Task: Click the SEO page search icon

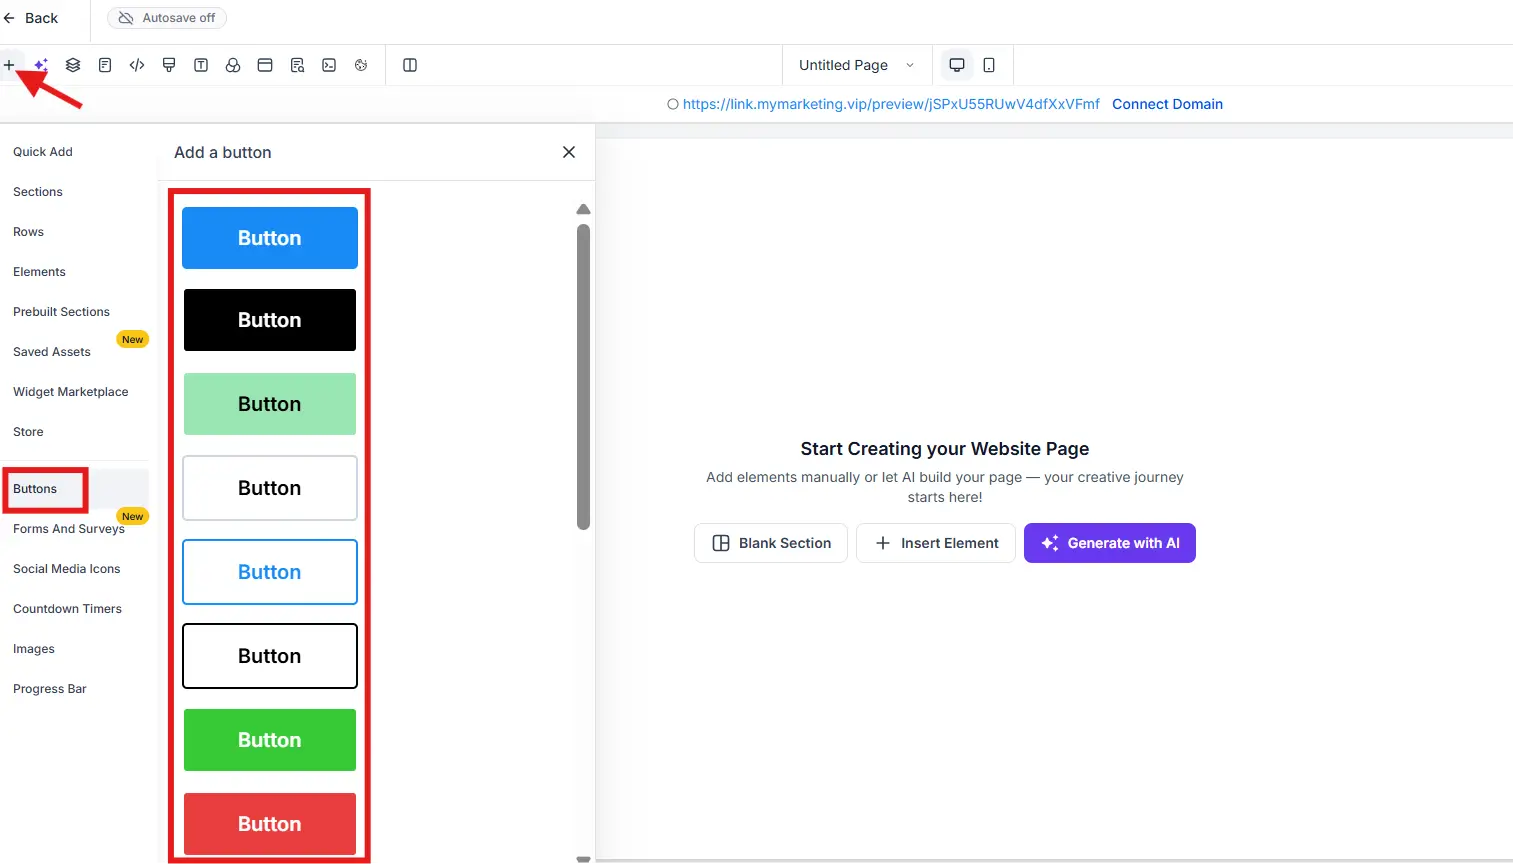Action: pos(297,65)
